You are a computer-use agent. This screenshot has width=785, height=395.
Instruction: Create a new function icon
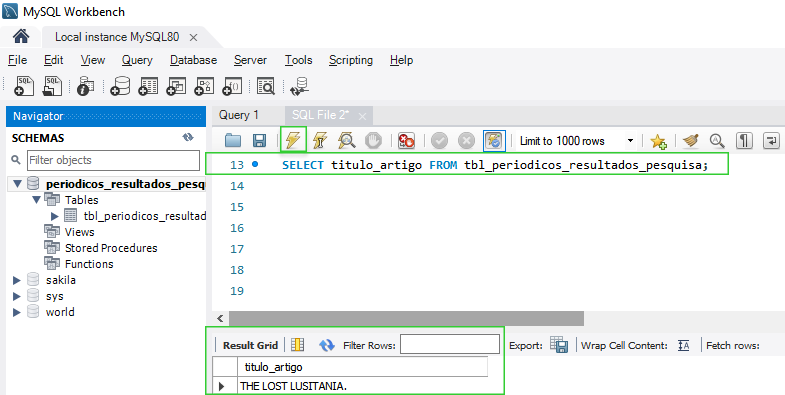point(232,86)
